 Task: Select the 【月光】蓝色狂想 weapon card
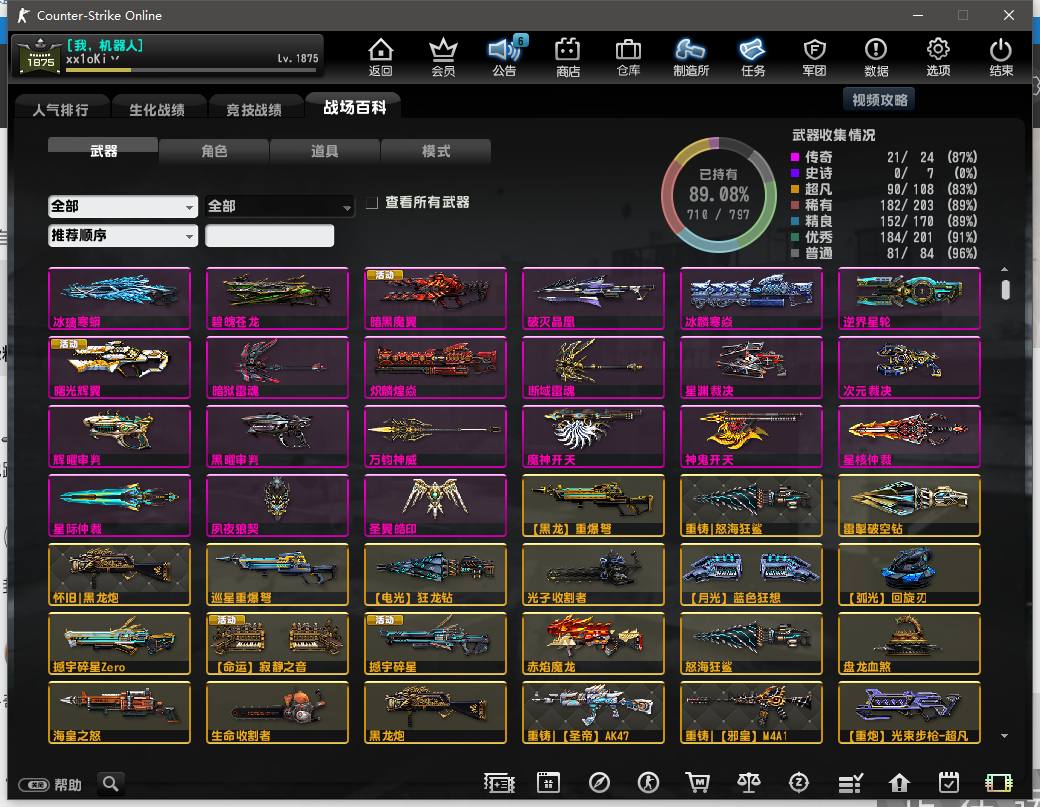(751, 574)
